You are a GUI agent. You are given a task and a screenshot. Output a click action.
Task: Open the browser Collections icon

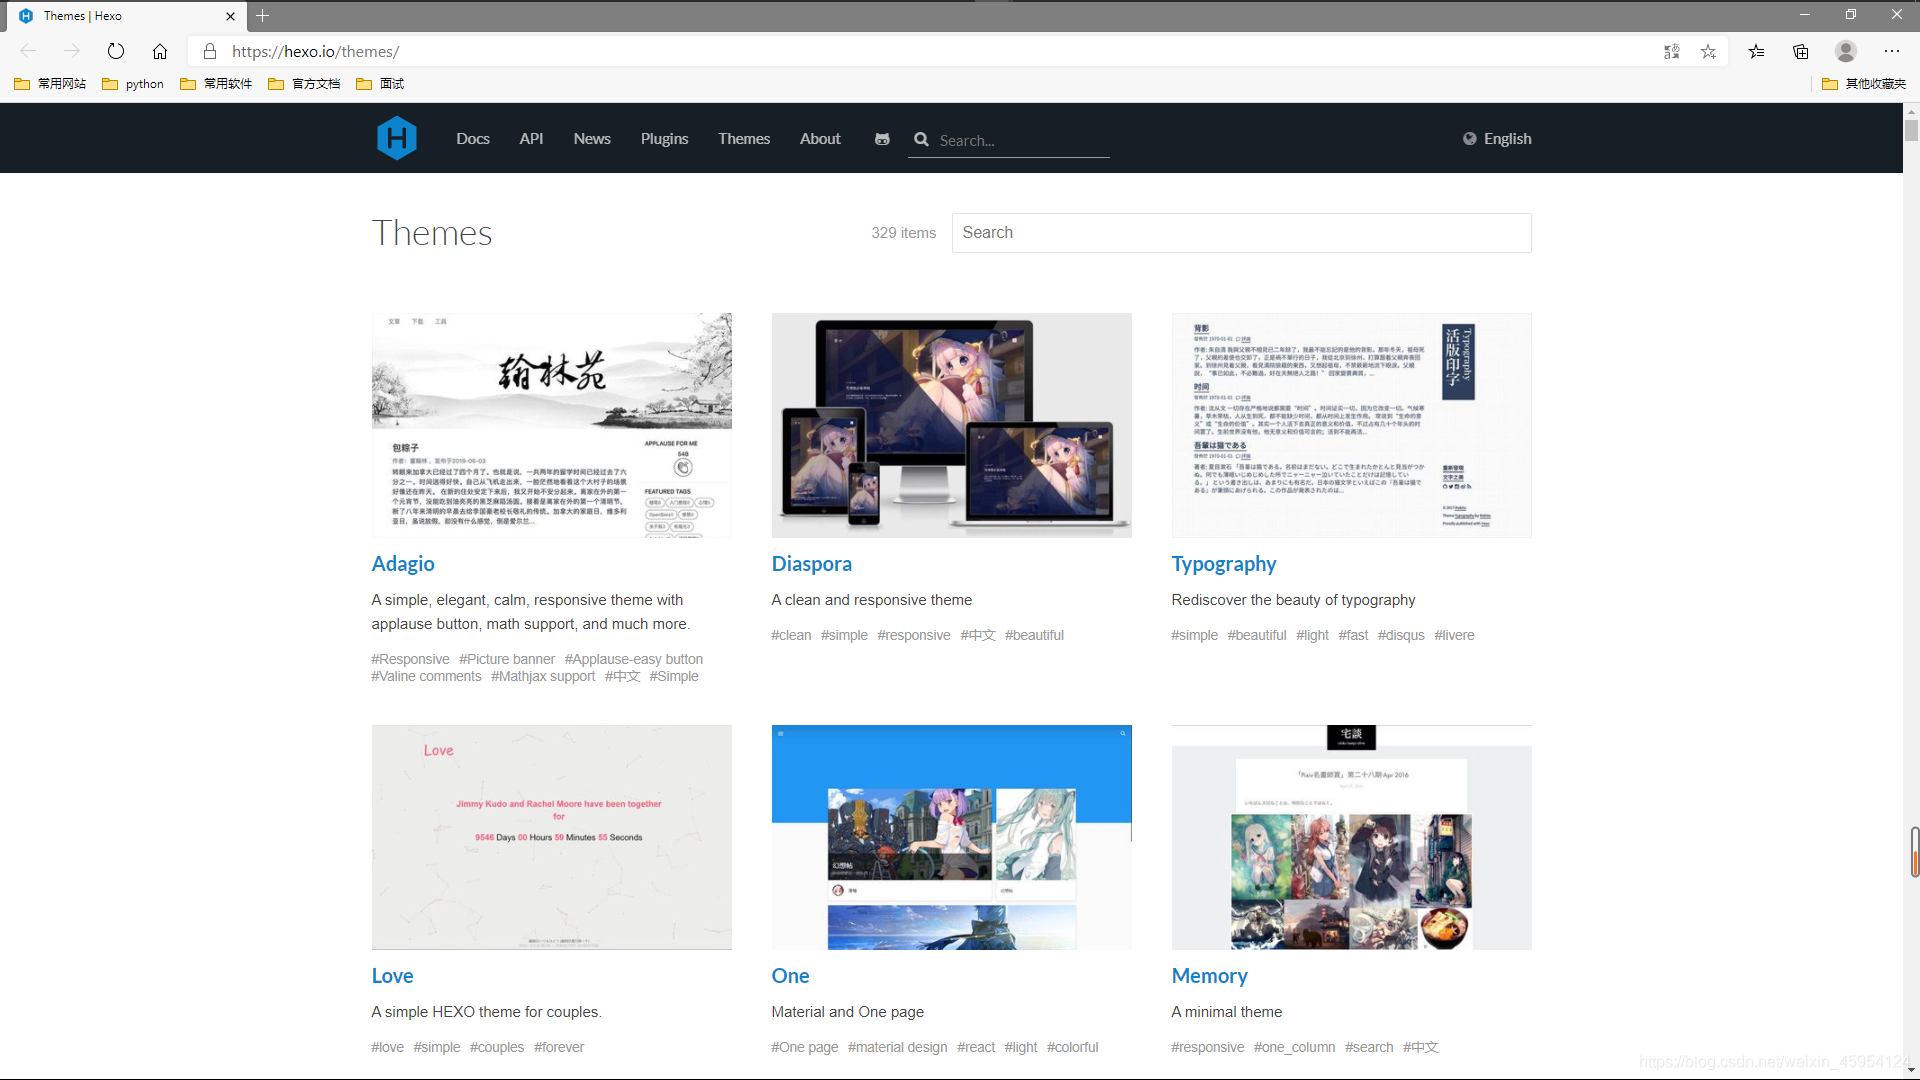[1800, 51]
